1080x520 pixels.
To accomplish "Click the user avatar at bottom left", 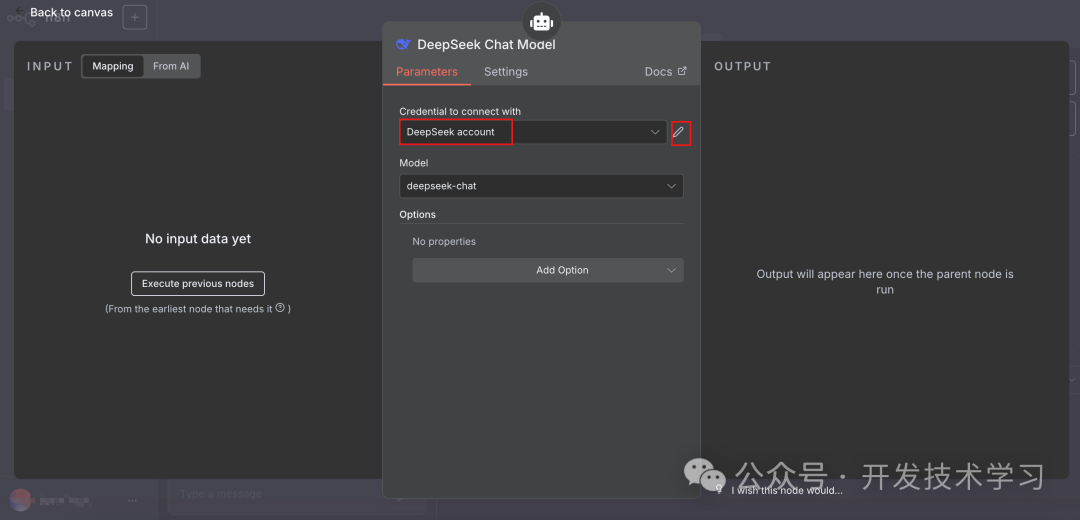I will tap(21, 500).
